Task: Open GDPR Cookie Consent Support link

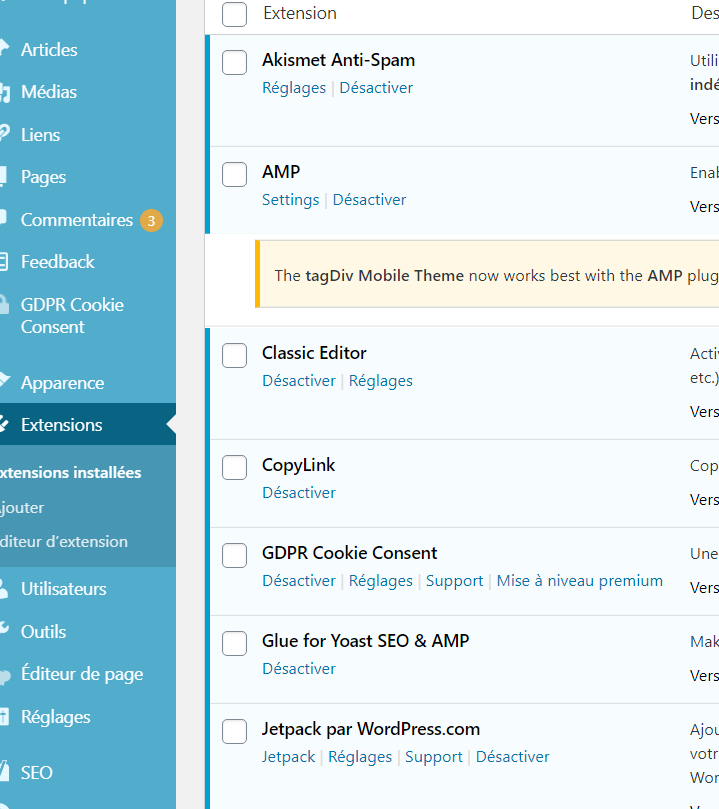Action: (x=454, y=581)
